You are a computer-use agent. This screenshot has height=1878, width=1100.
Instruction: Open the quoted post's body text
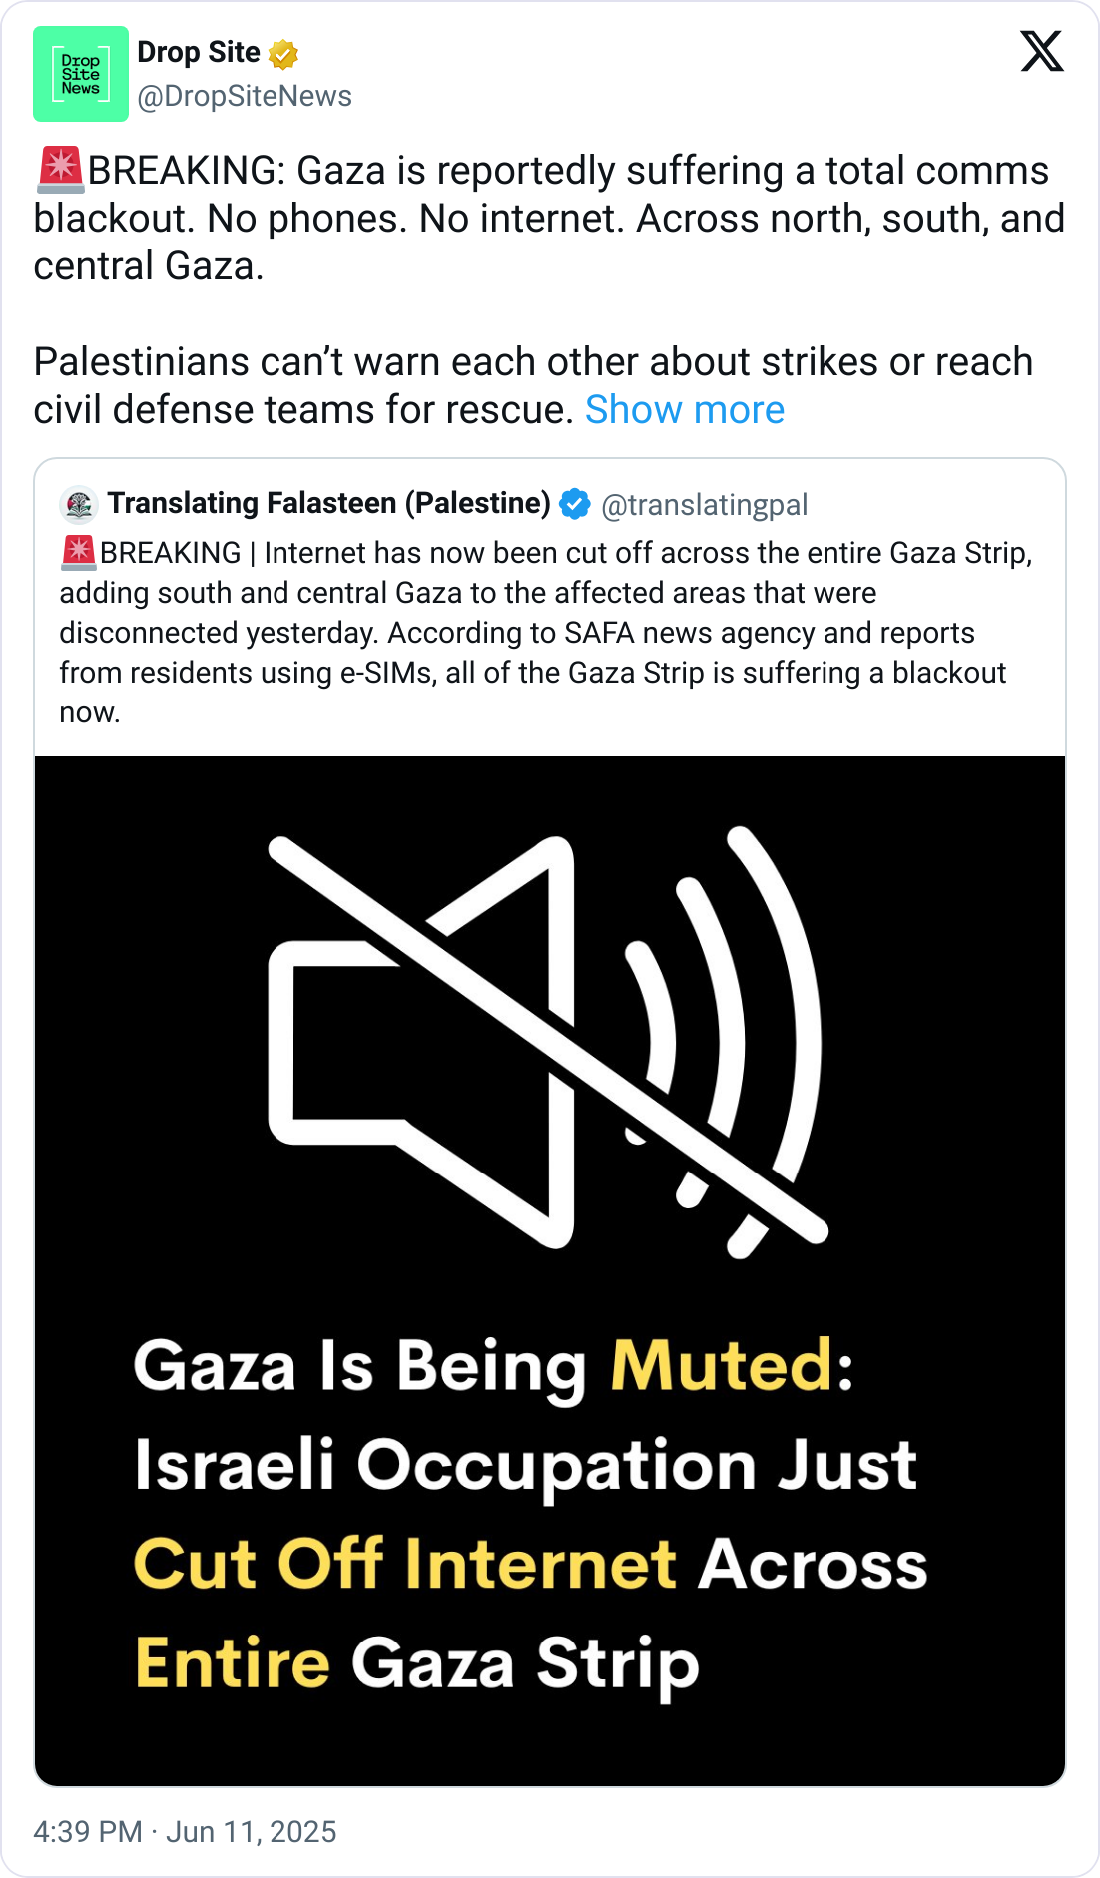click(545, 632)
